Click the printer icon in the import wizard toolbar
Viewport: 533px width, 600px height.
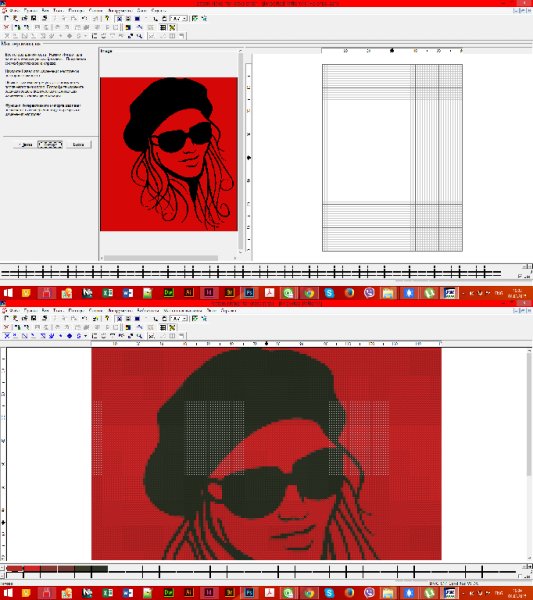tap(44, 18)
